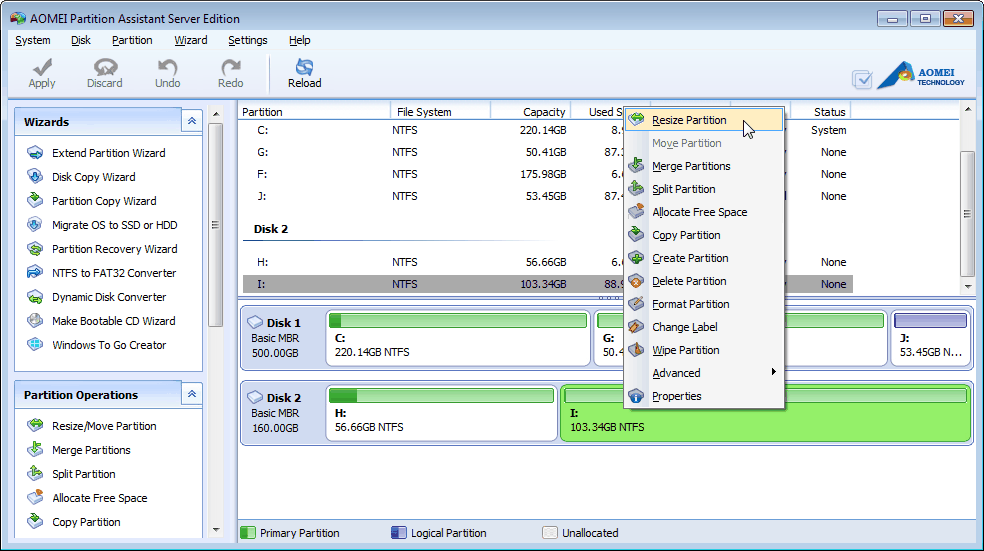The image size is (984, 551).
Task: Open the System menu
Action: click(x=33, y=40)
